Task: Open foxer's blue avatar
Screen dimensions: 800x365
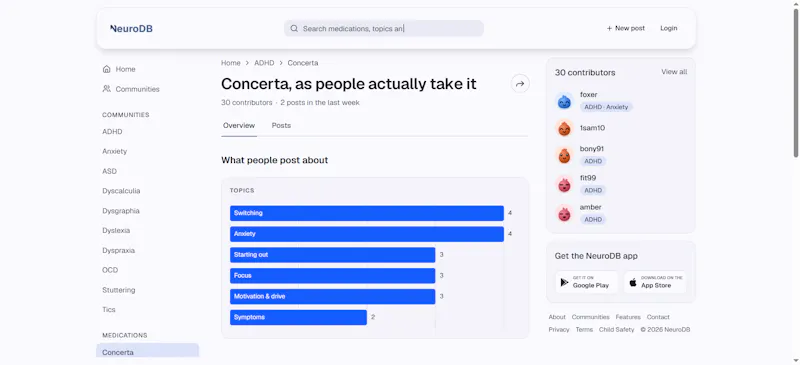Action: [564, 102]
